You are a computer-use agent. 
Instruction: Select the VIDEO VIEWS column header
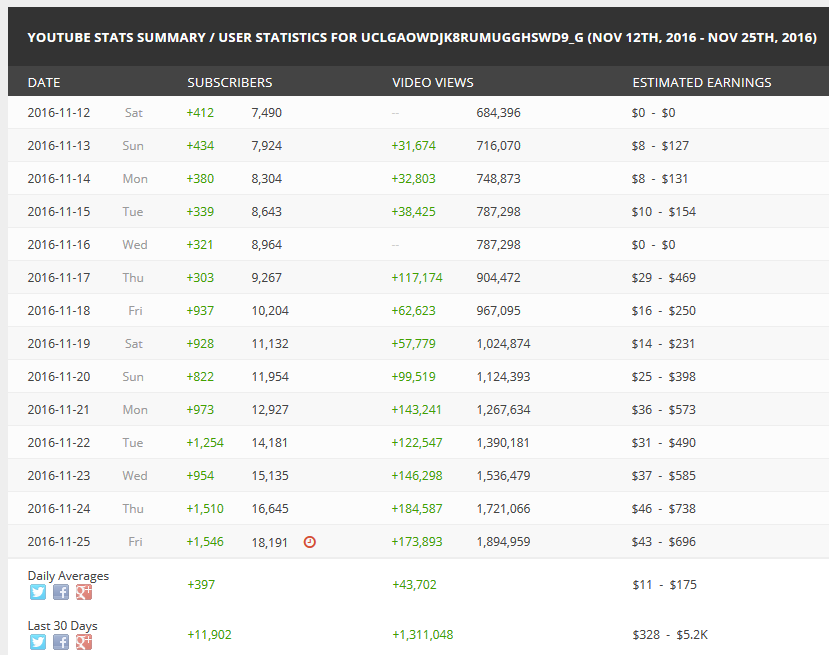click(x=433, y=82)
